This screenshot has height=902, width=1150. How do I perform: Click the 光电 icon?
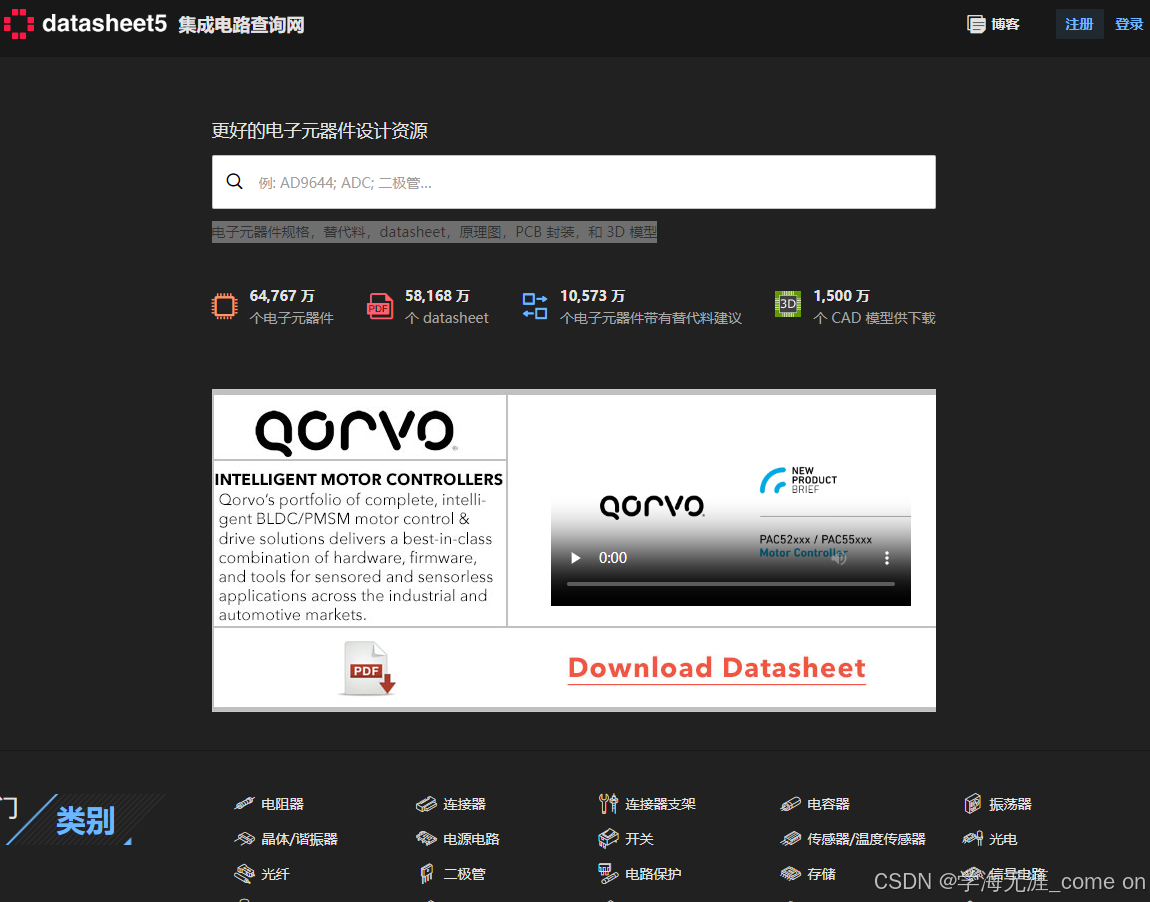[x=973, y=839]
